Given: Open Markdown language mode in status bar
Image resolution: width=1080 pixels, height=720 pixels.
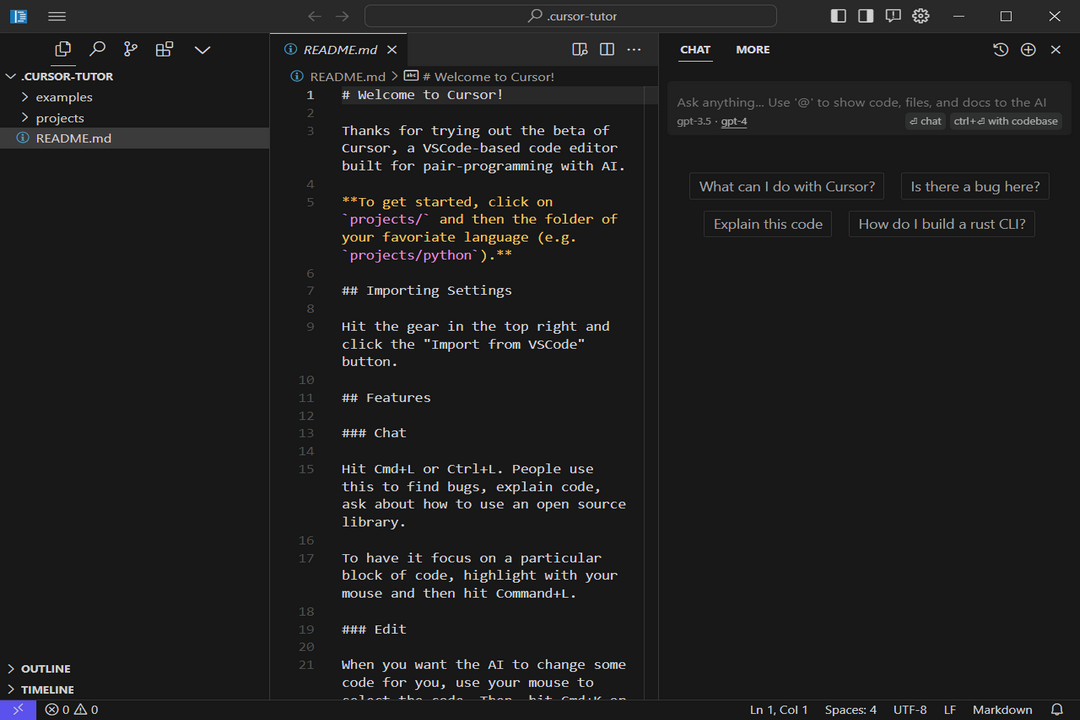Looking at the screenshot, I should 1002,710.
